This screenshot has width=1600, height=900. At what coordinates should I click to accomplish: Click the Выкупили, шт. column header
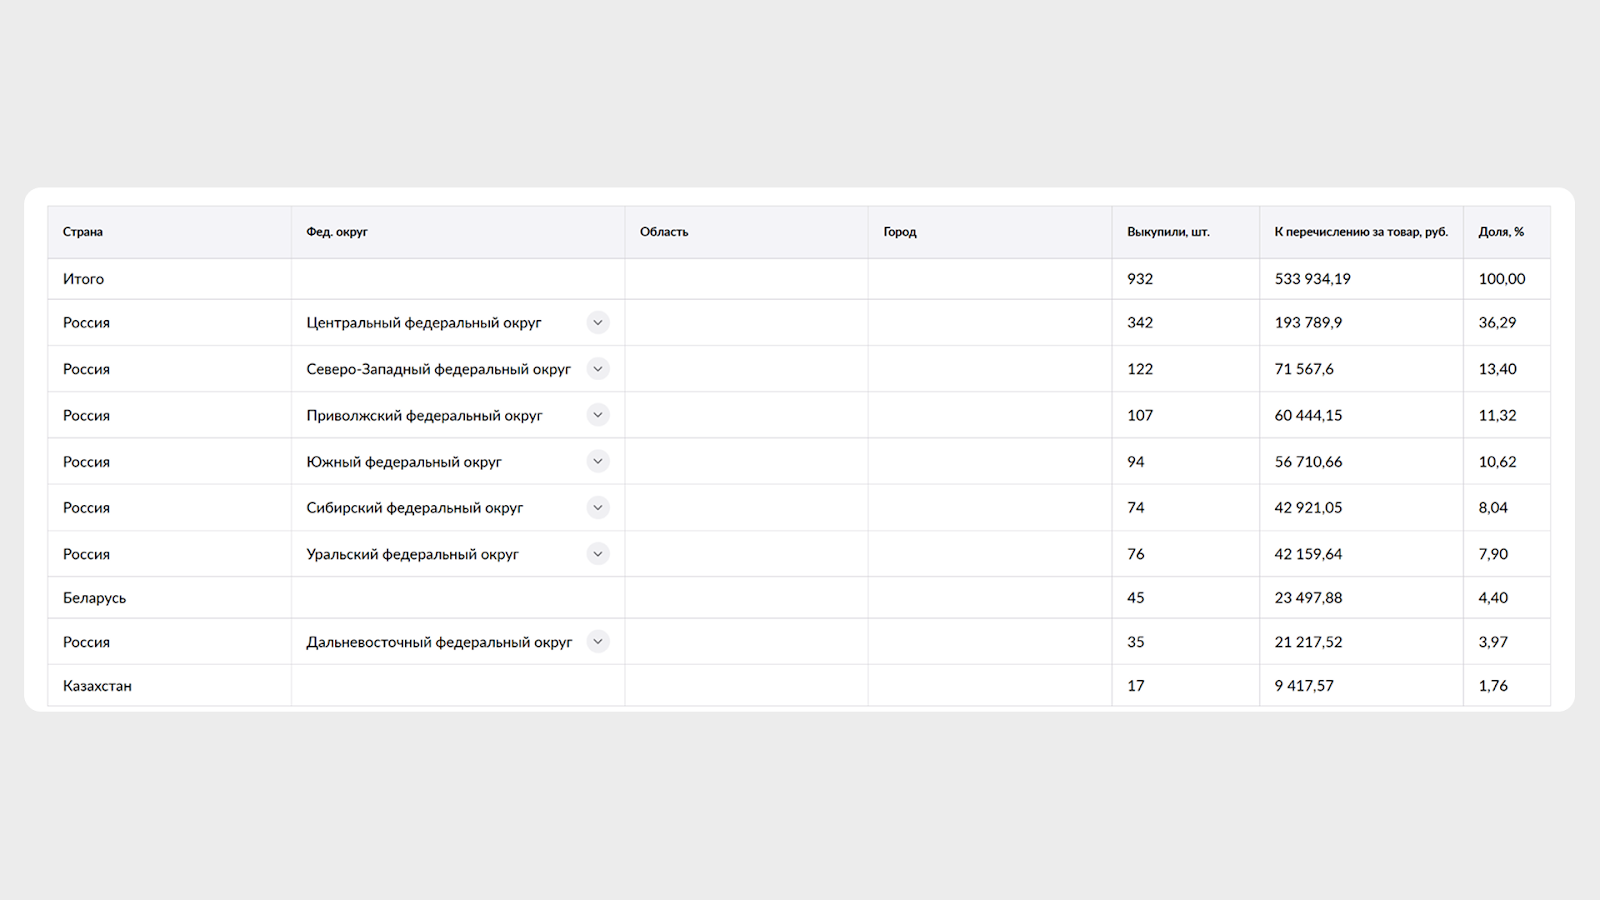1168,232
